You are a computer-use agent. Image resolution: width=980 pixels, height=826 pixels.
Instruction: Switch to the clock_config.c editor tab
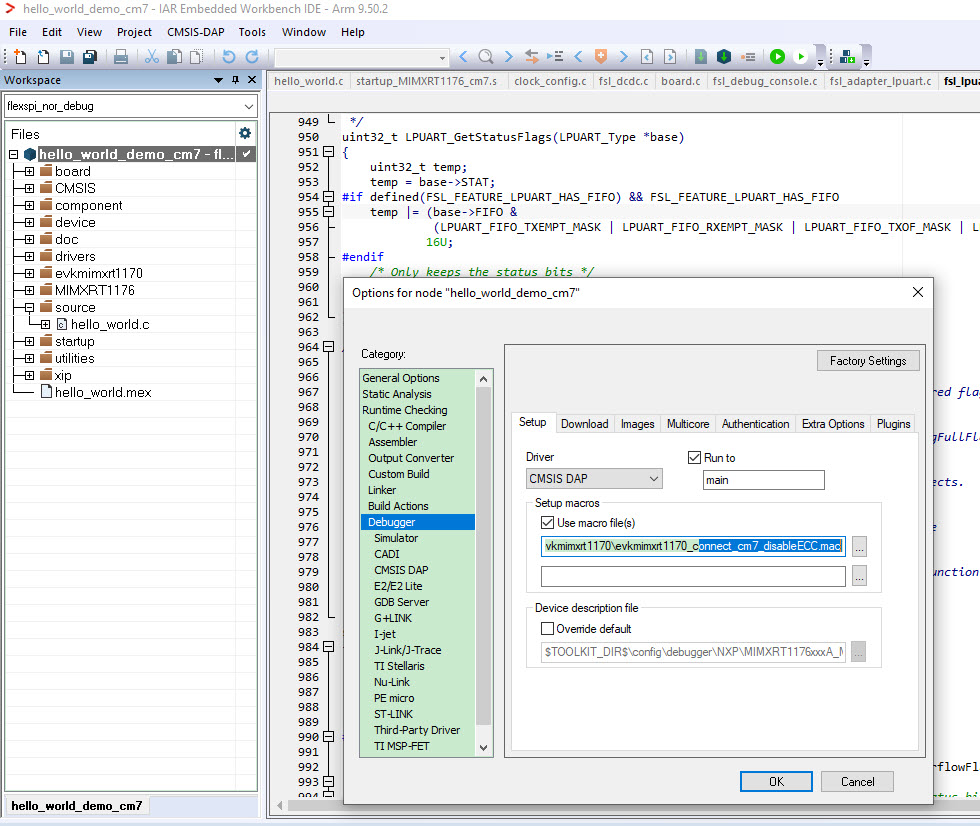click(550, 81)
